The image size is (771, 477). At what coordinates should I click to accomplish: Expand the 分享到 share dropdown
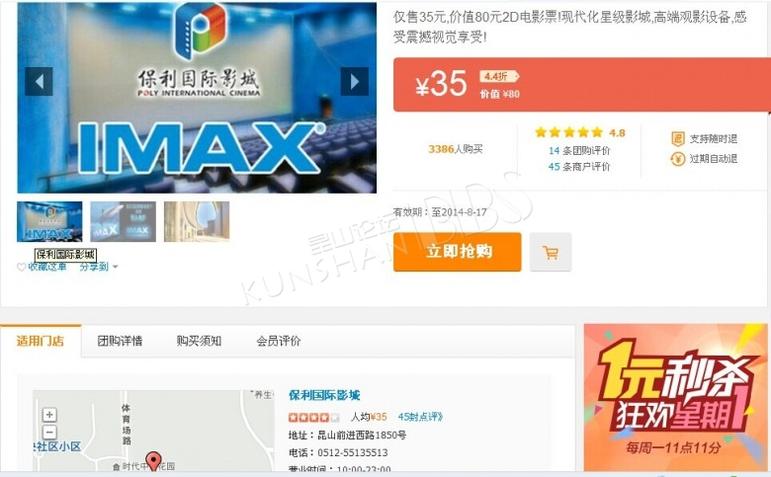coord(99,267)
